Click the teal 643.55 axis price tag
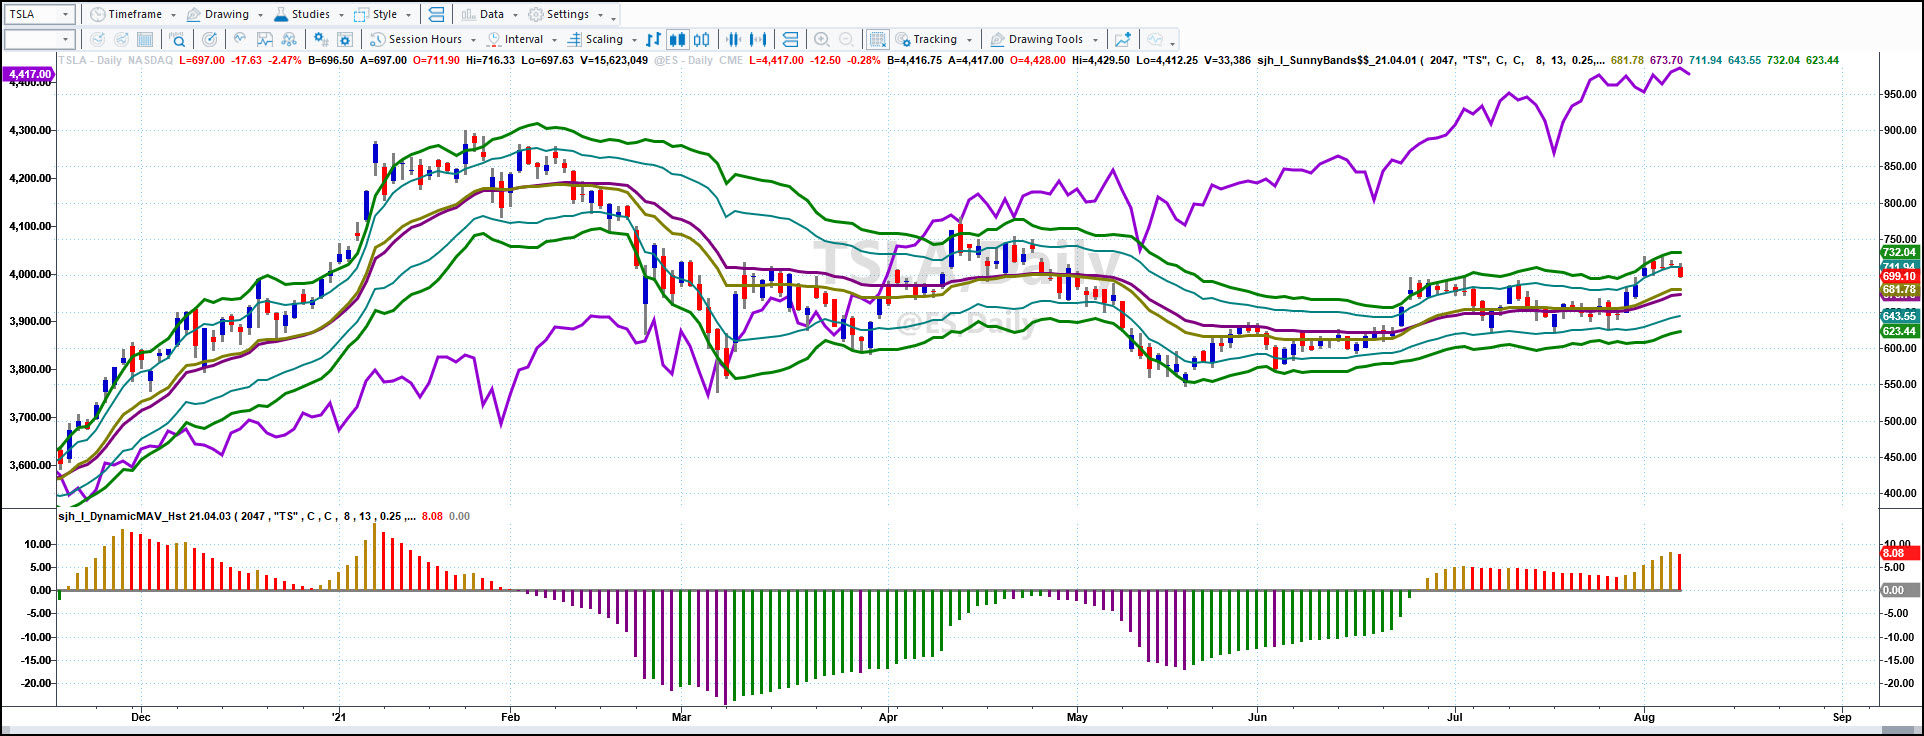Viewport: 1924px width, 736px height. pyautogui.click(x=1898, y=316)
